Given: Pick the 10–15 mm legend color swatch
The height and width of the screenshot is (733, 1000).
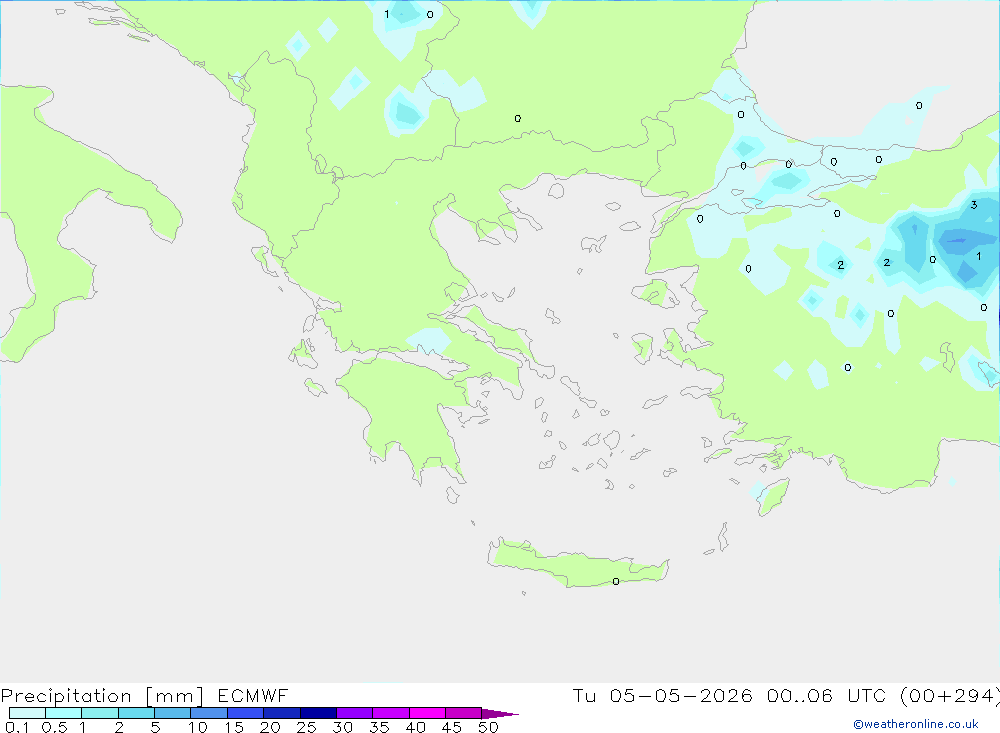Looking at the screenshot, I should pos(209,713).
